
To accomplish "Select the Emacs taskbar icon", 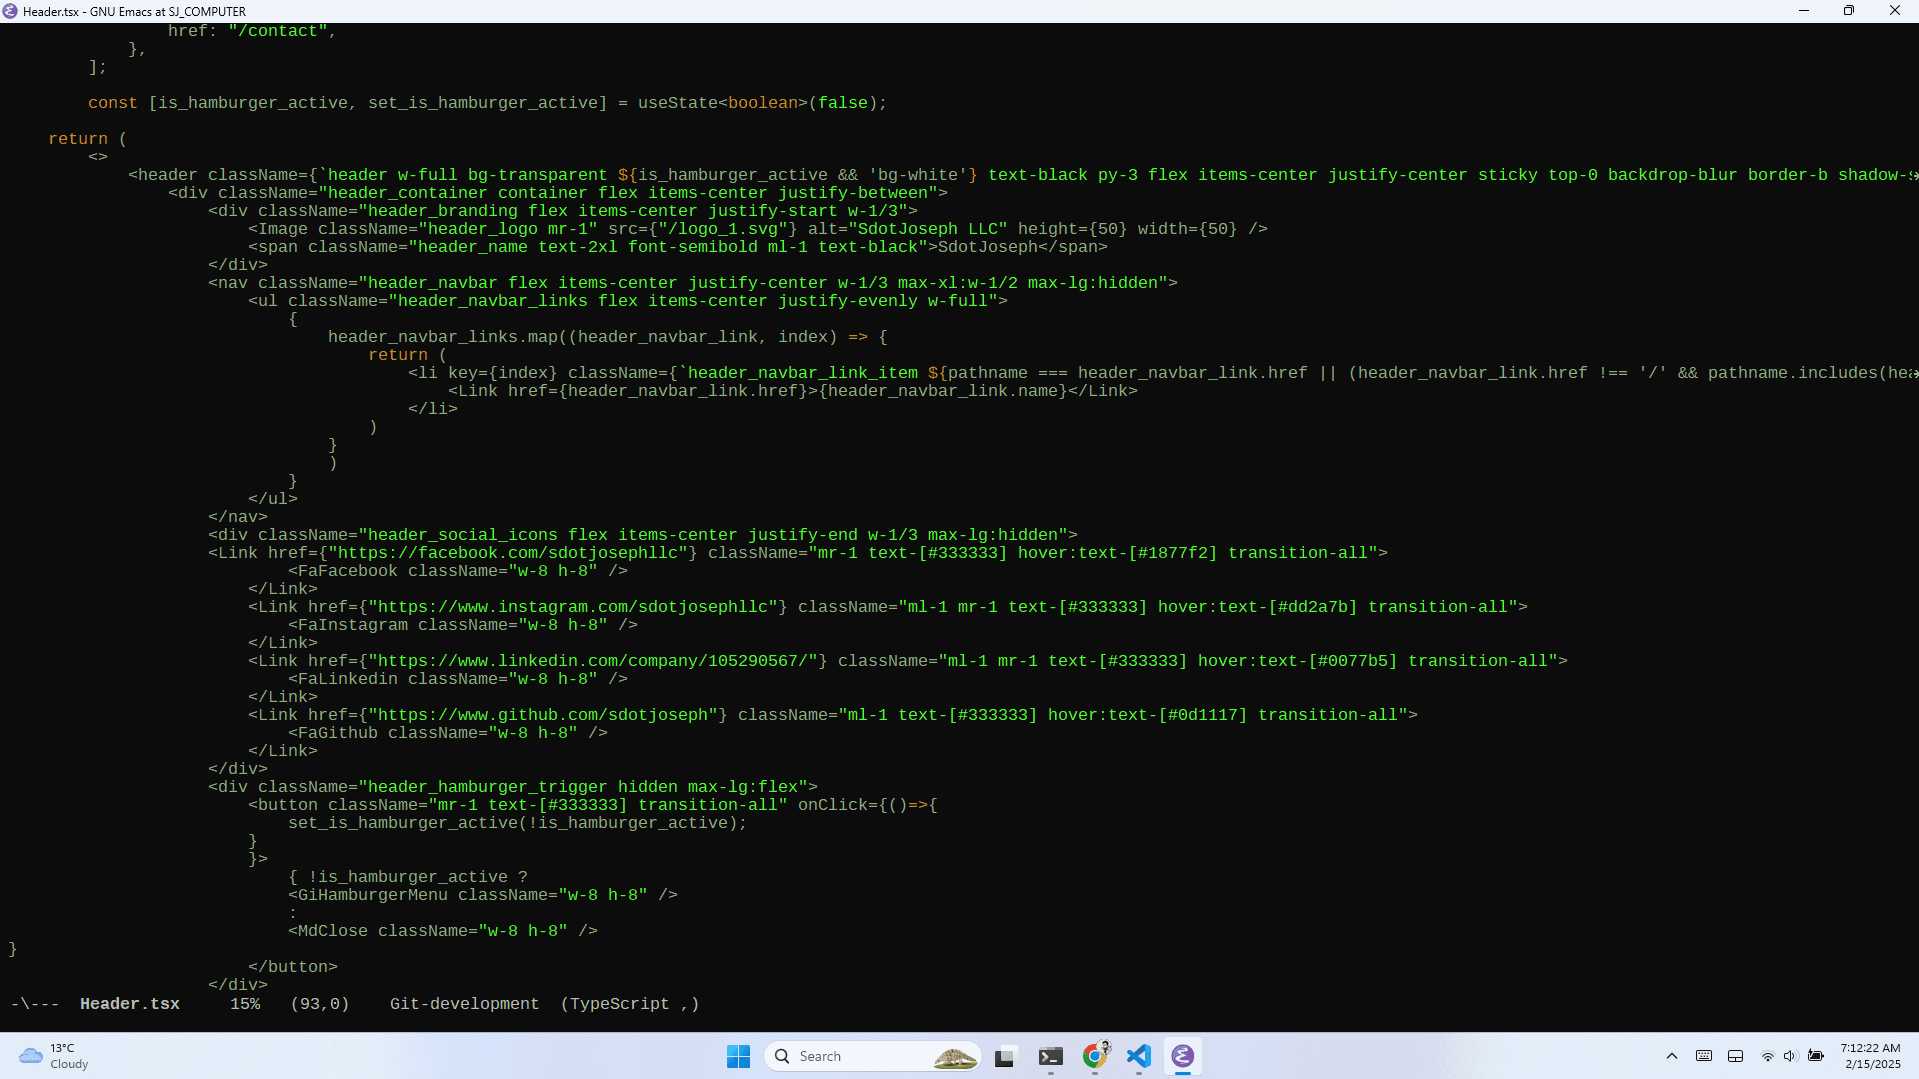I will tap(1183, 1056).
